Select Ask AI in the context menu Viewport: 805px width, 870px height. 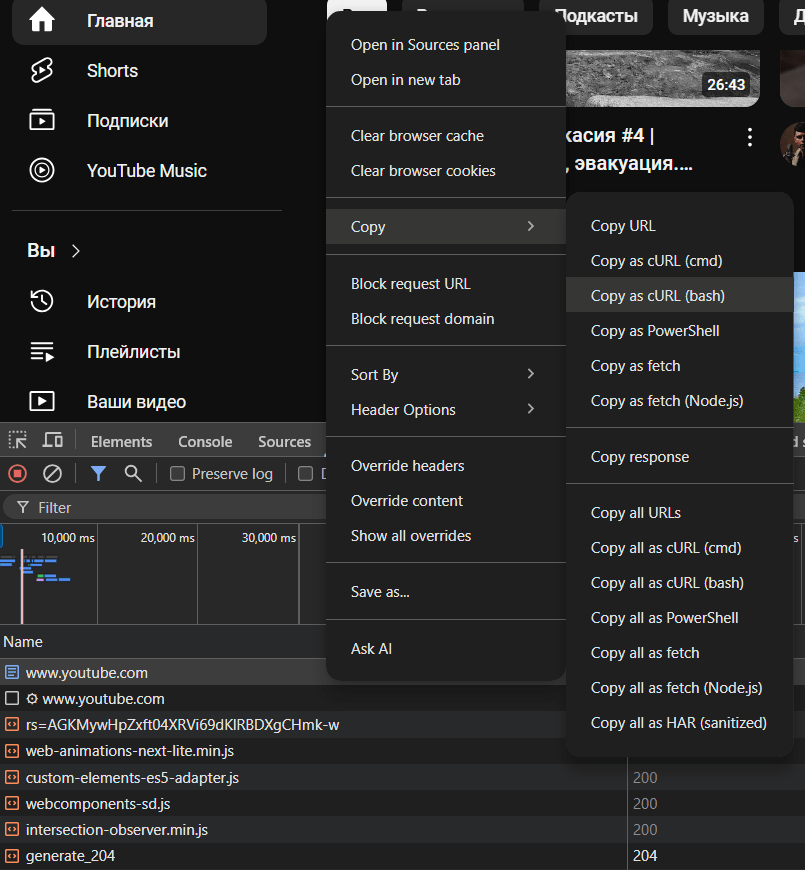[x=446, y=649]
